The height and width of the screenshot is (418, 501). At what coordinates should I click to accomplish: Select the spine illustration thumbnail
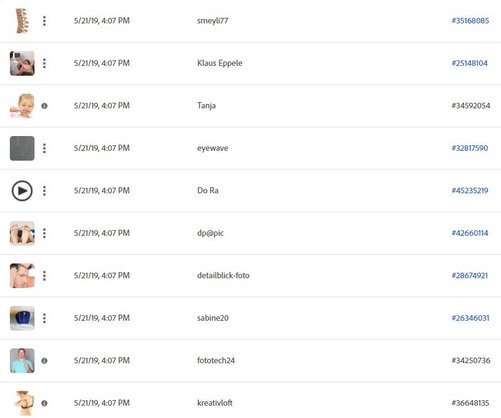click(x=22, y=21)
